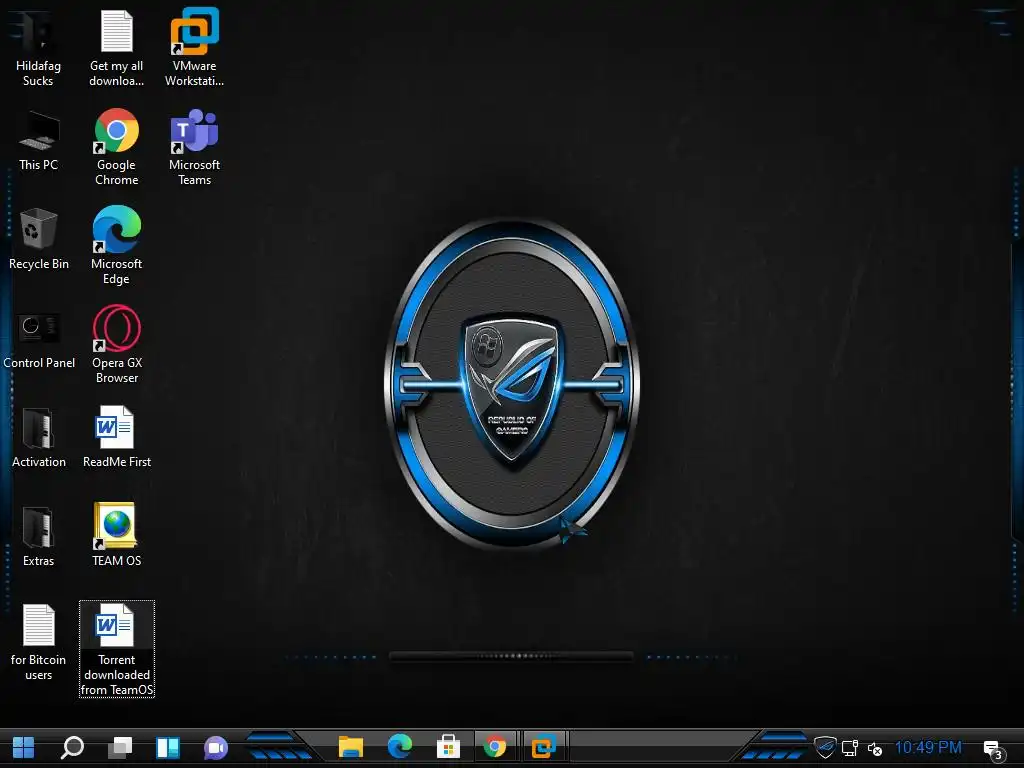Click the muted volume tray icon

point(875,748)
